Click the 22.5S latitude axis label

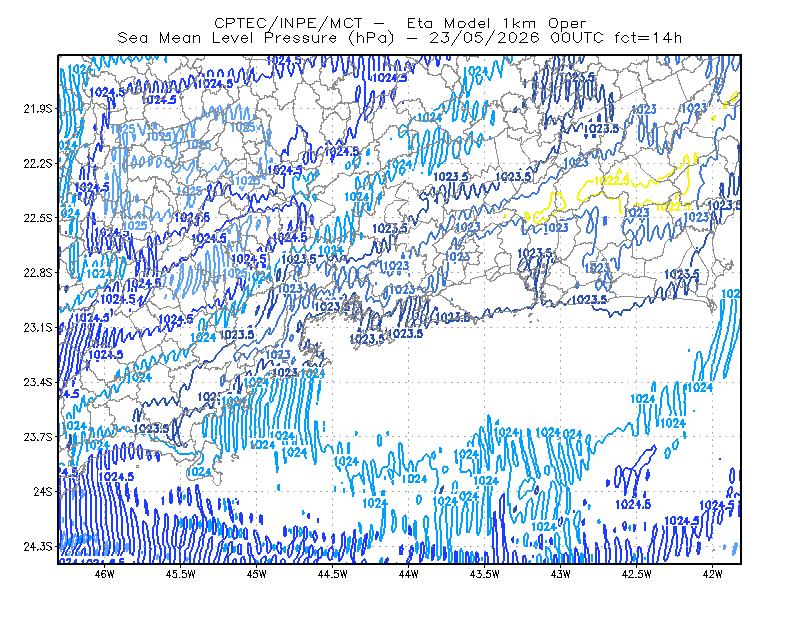tap(38, 218)
